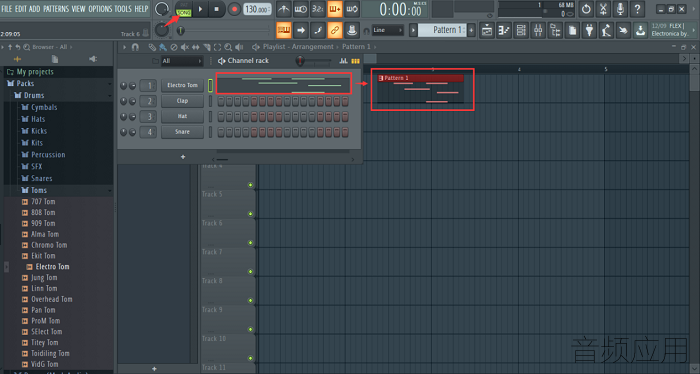This screenshot has width=700, height=374.
Task: Click the Hat channel button
Action: (182, 116)
